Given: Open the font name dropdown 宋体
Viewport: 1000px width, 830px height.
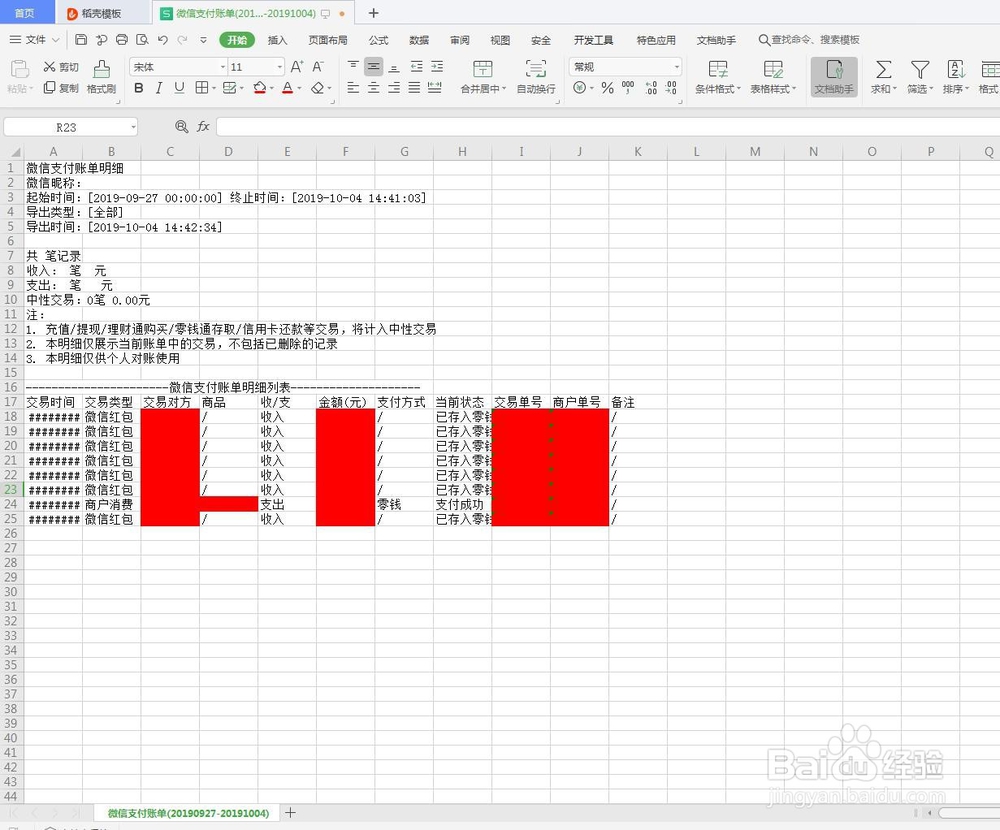Looking at the screenshot, I should [x=223, y=67].
